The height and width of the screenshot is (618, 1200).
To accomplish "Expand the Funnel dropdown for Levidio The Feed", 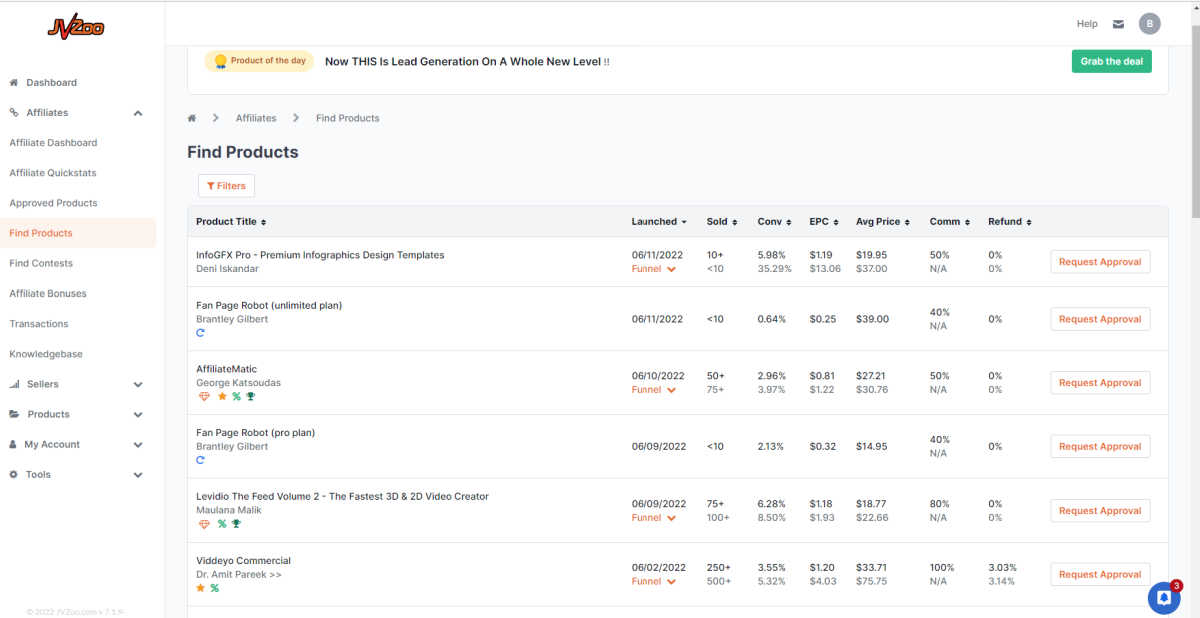I will click(654, 518).
